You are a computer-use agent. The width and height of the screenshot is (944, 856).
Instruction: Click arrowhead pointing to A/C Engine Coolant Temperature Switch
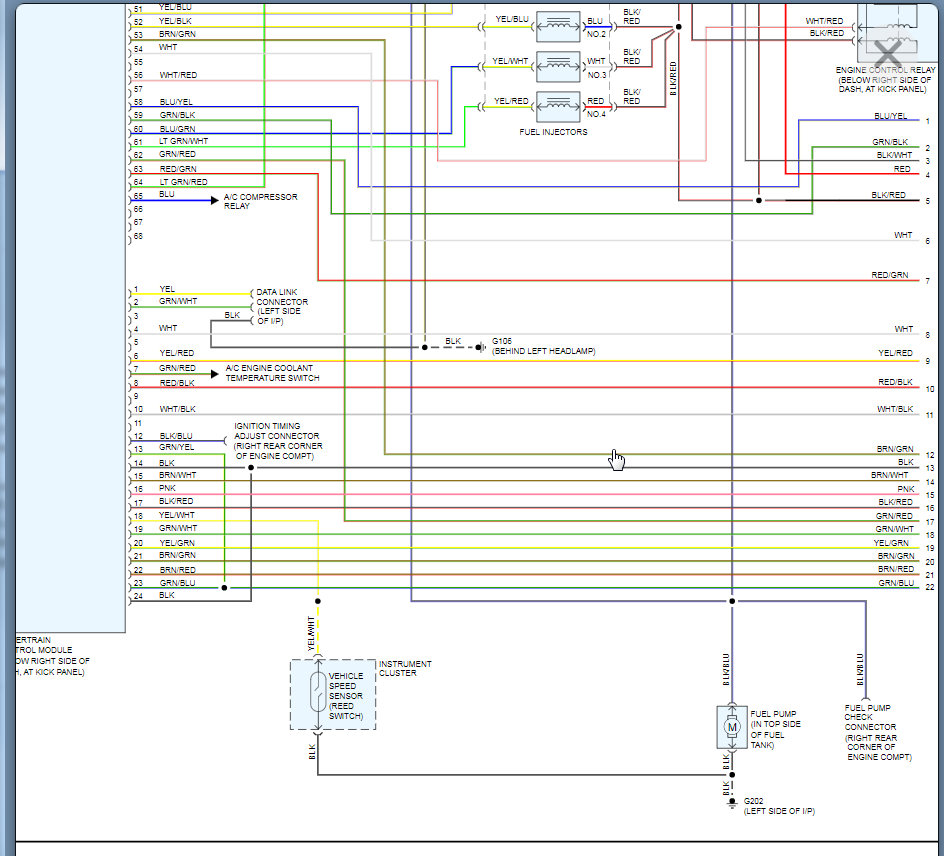click(214, 374)
